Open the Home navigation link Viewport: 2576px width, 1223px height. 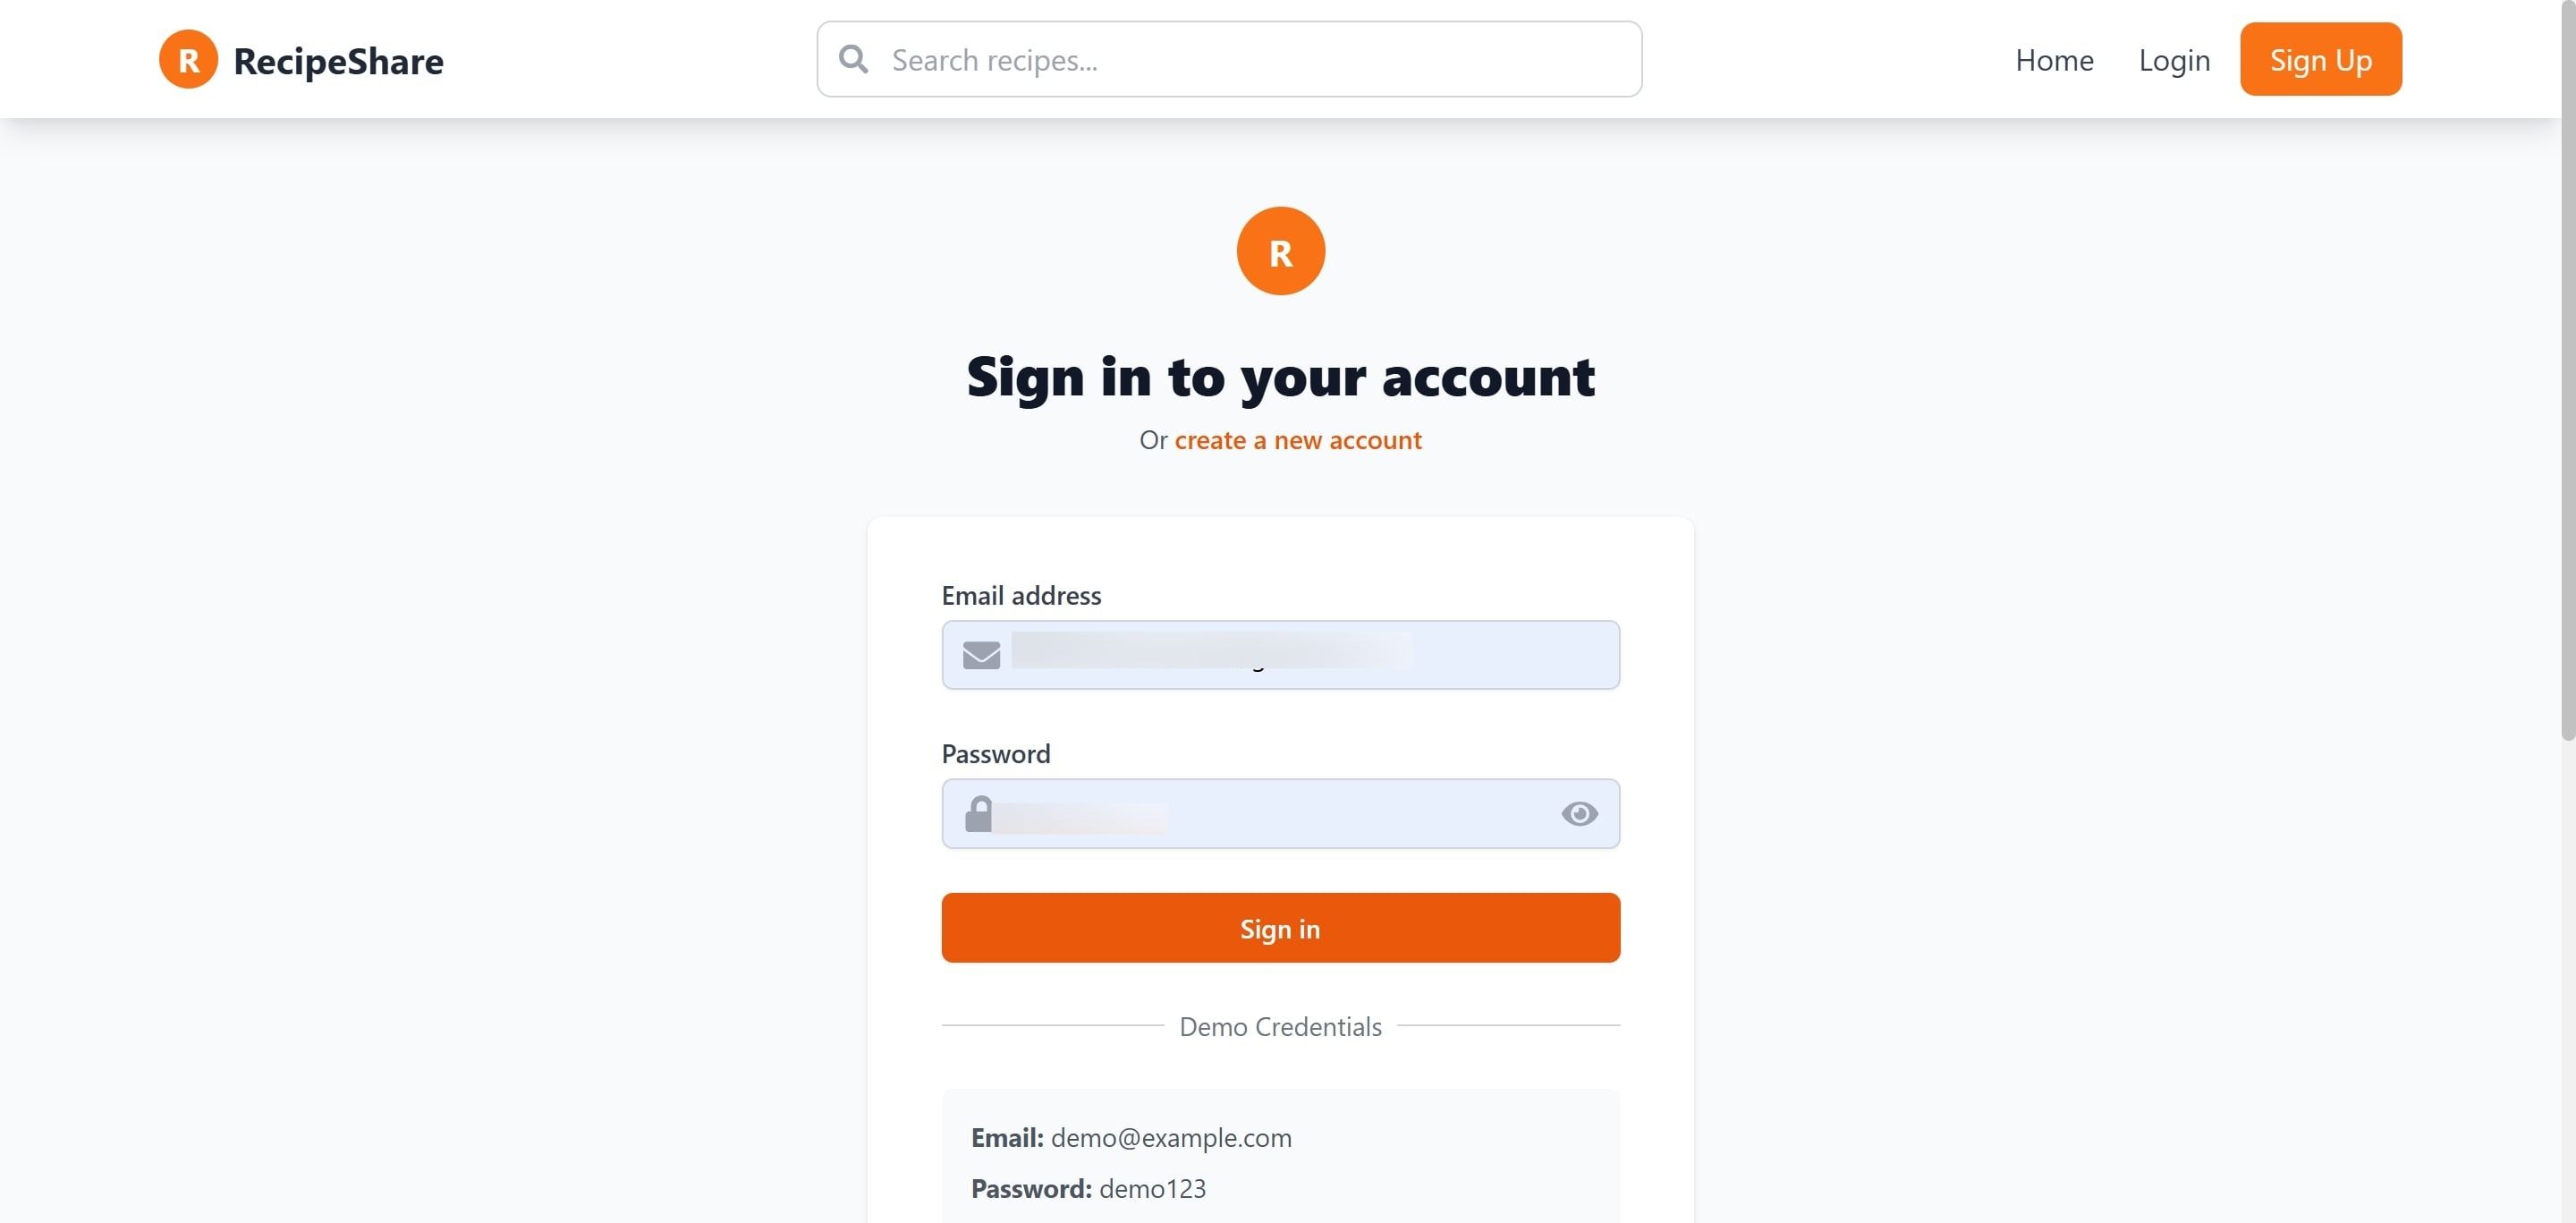(x=2054, y=60)
